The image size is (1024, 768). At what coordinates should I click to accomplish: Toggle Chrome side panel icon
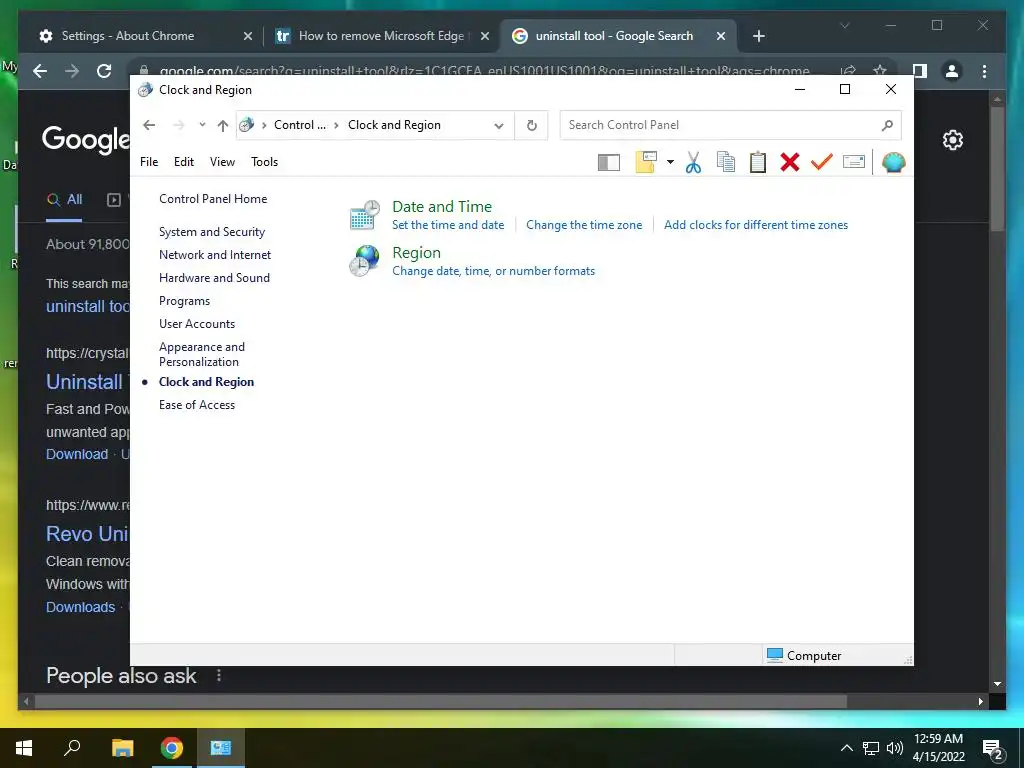920,71
